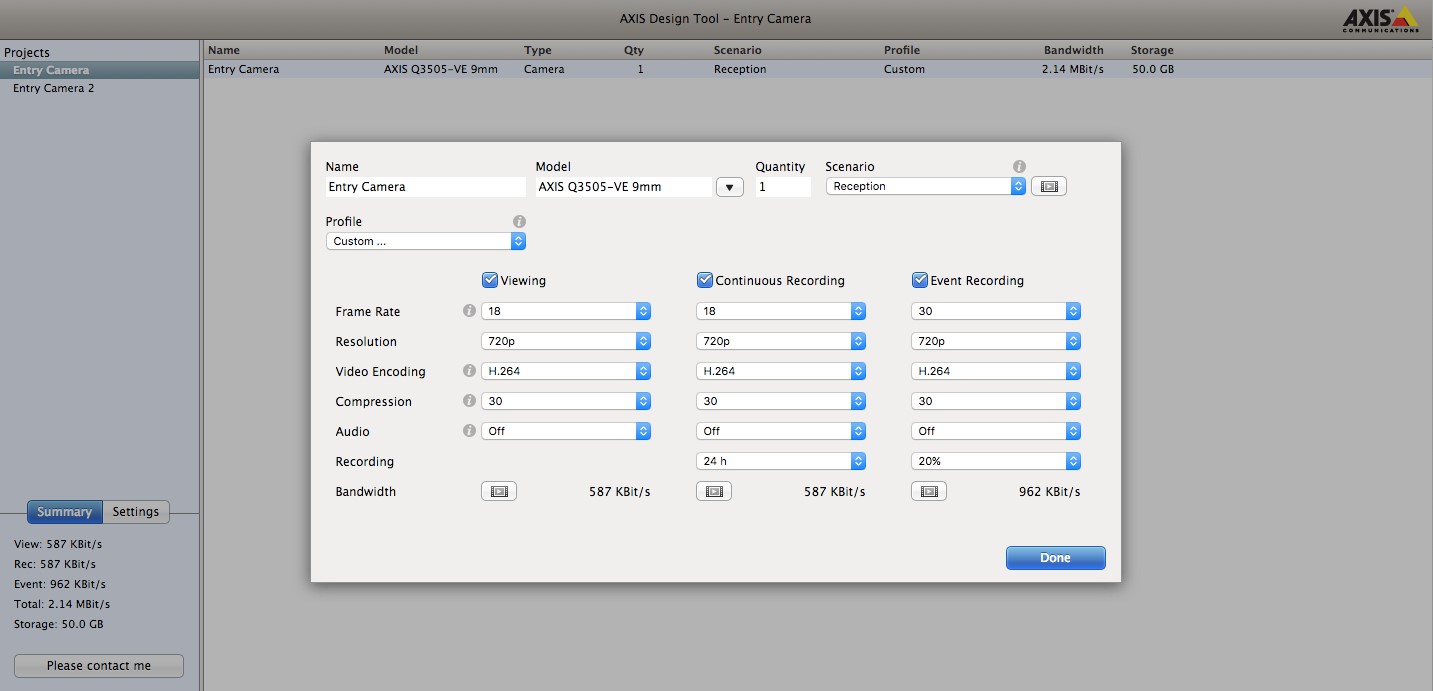Open the Event Recording Video Encoding dropdown

pyautogui.click(x=996, y=371)
